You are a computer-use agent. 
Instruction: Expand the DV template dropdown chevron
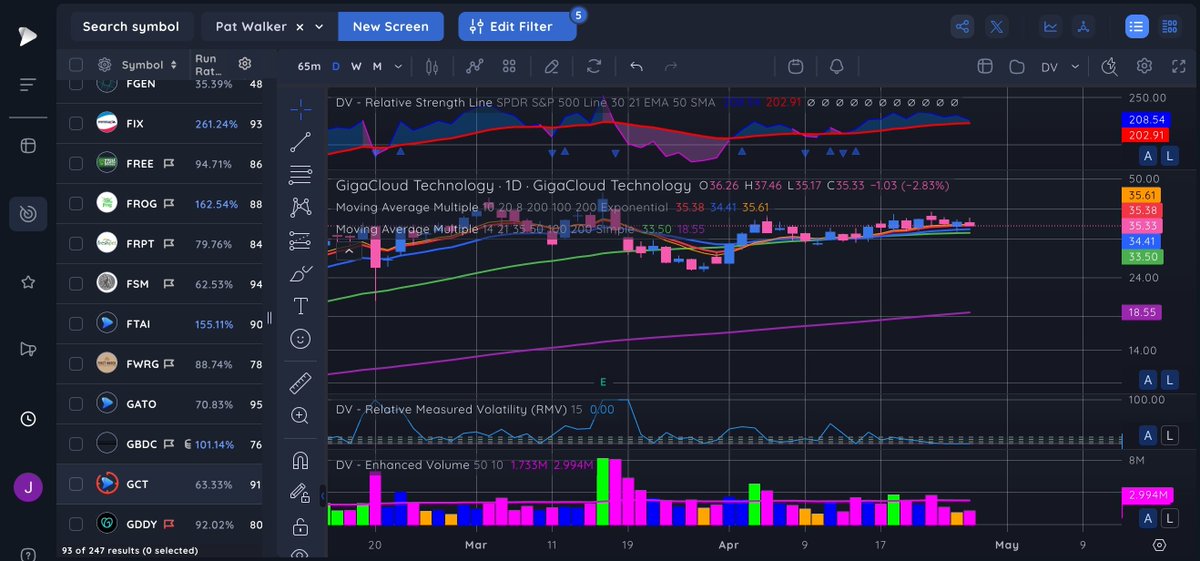pyautogui.click(x=1075, y=67)
